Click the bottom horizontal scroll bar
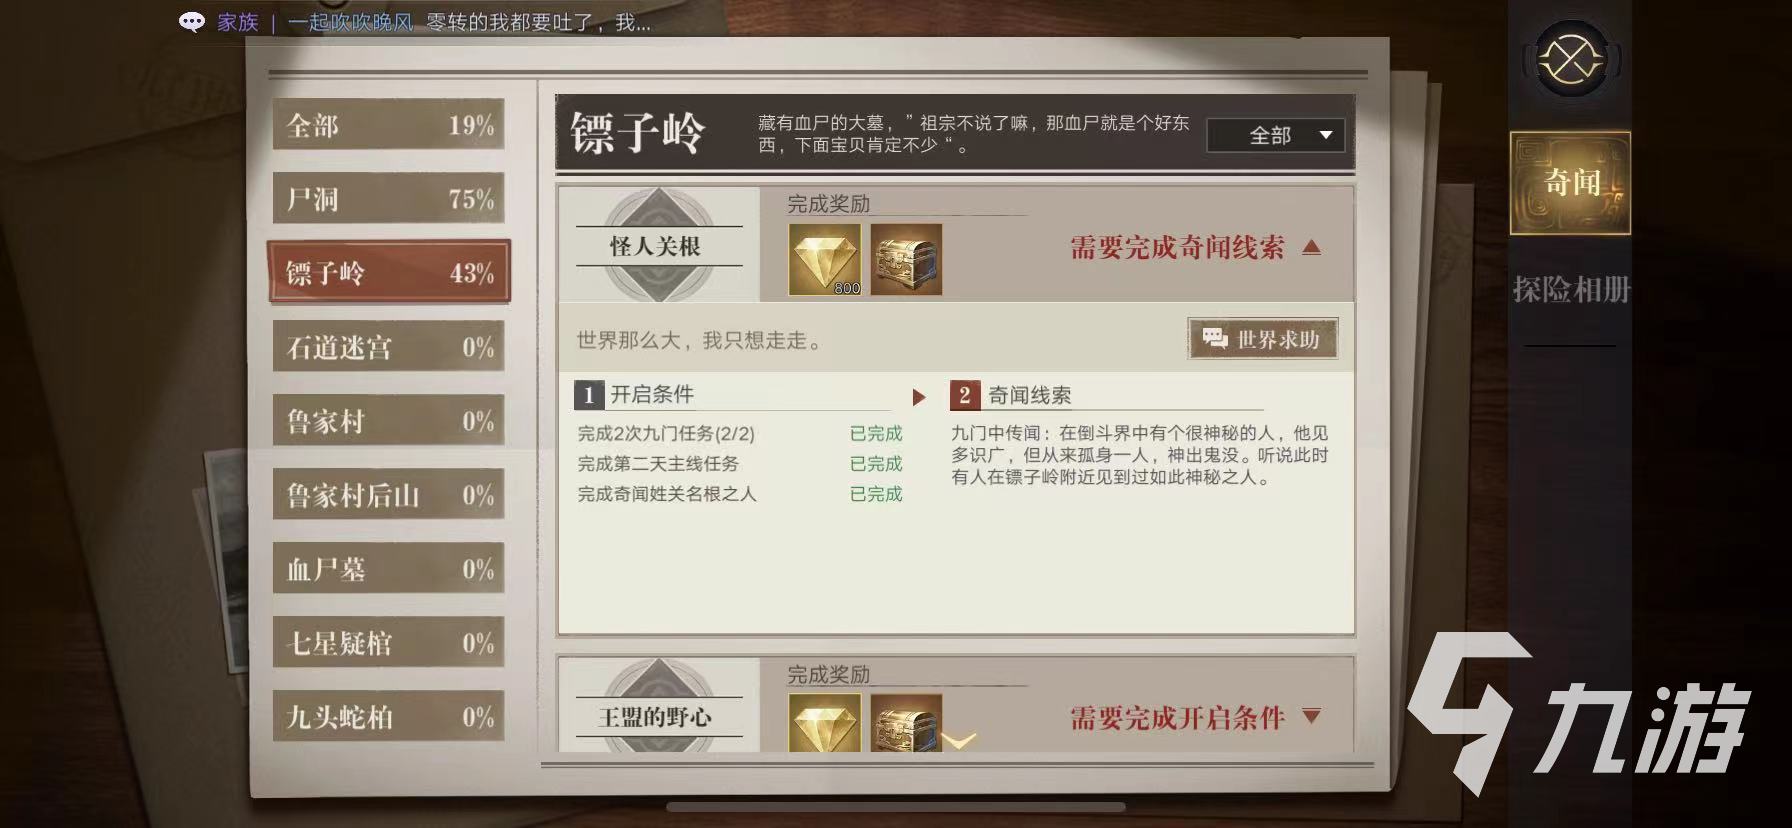Image resolution: width=1792 pixels, height=828 pixels. click(895, 806)
